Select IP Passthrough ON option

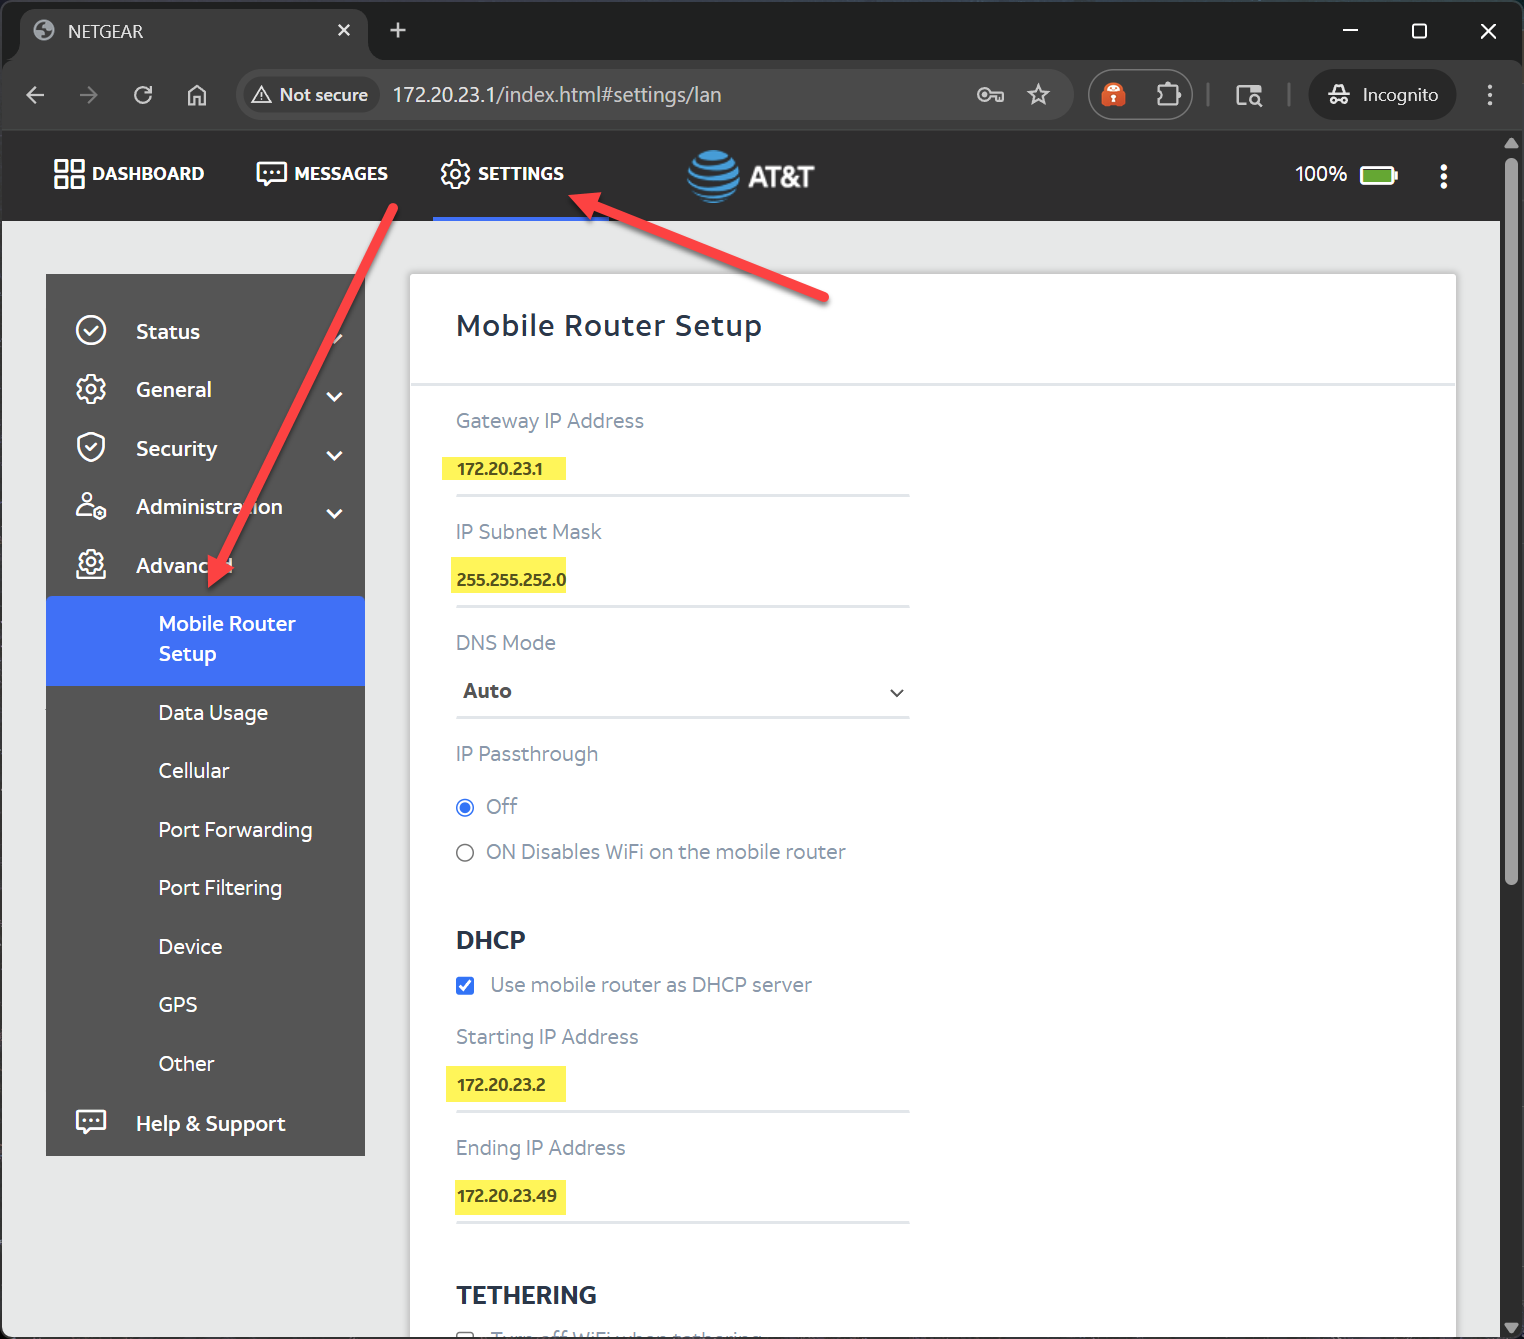(465, 853)
